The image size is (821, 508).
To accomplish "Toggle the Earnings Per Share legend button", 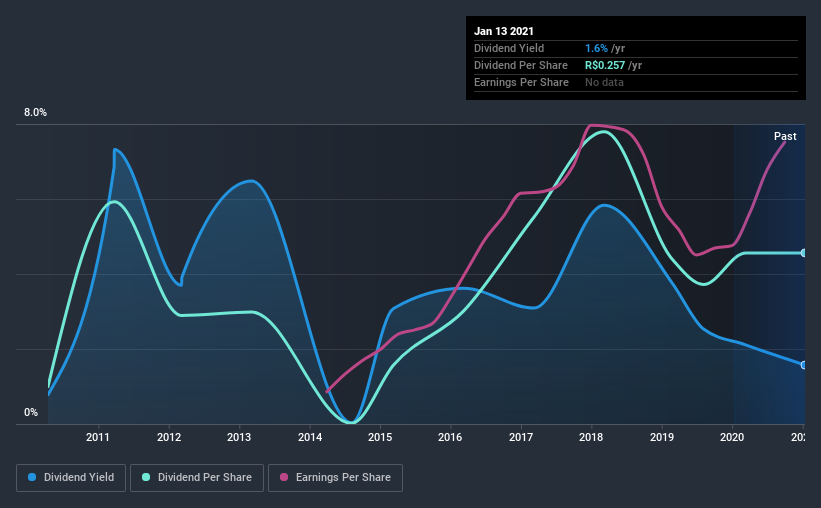I will coord(335,478).
